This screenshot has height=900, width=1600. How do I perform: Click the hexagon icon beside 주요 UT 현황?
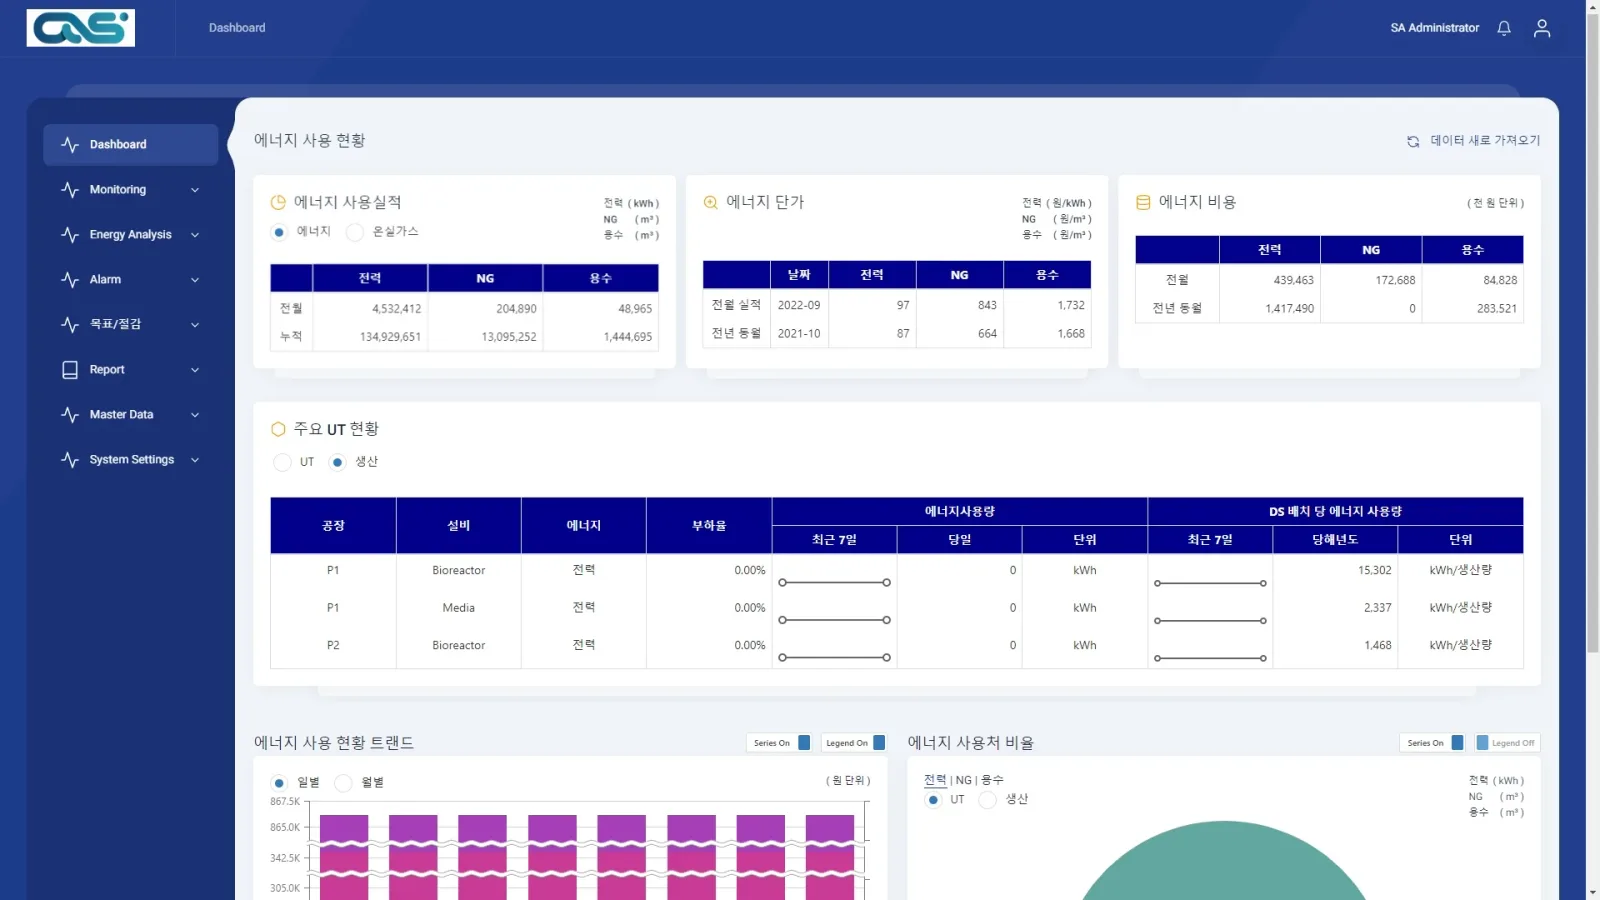point(278,429)
